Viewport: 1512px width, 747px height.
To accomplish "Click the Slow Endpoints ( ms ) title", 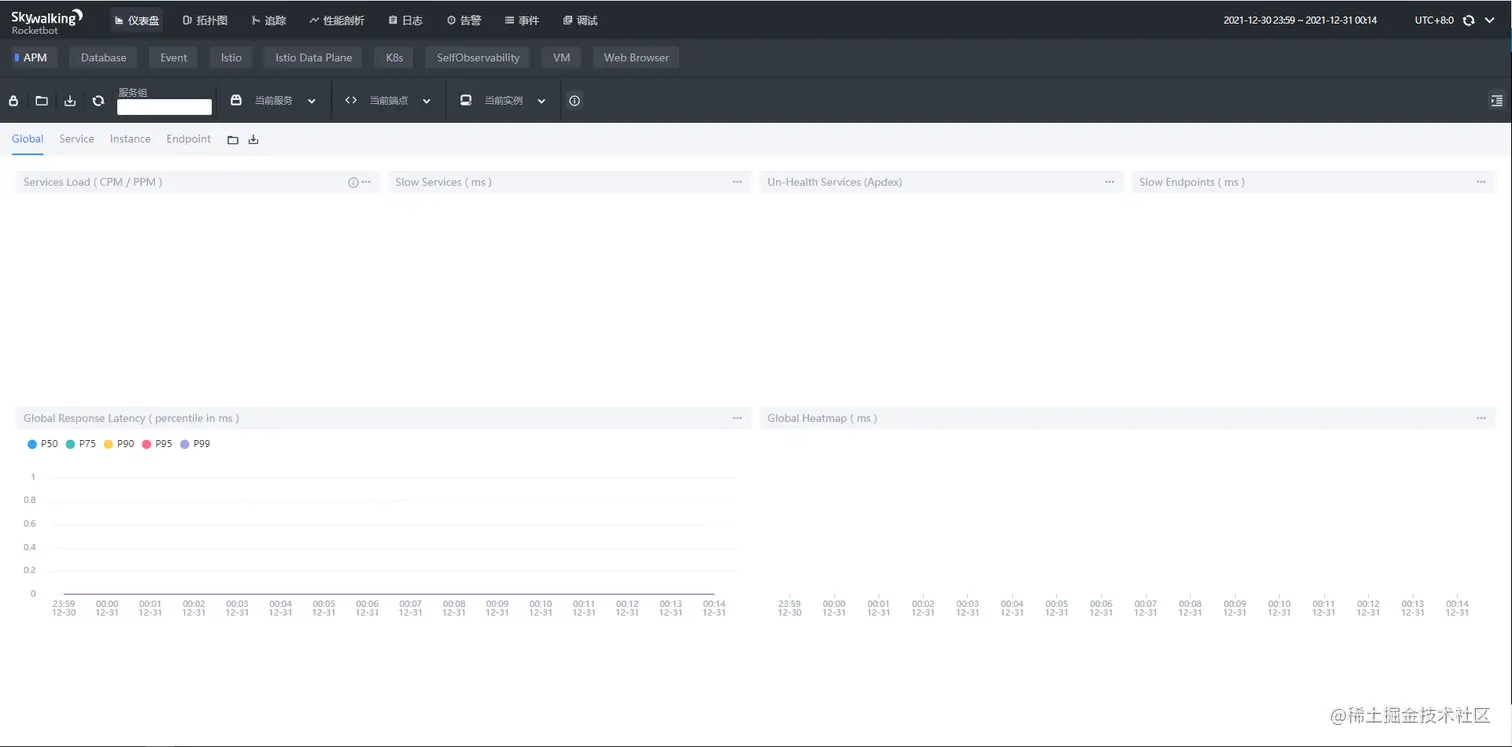I will point(1192,182).
